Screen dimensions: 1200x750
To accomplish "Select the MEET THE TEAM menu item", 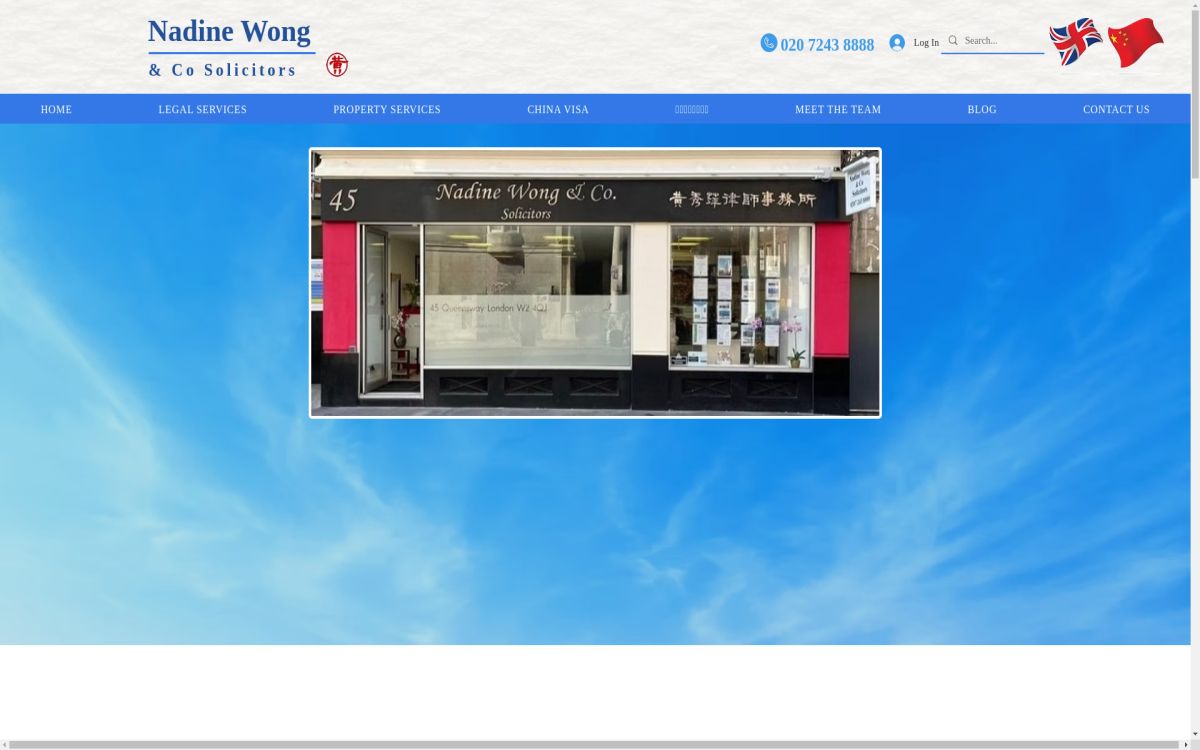I will 838,109.
